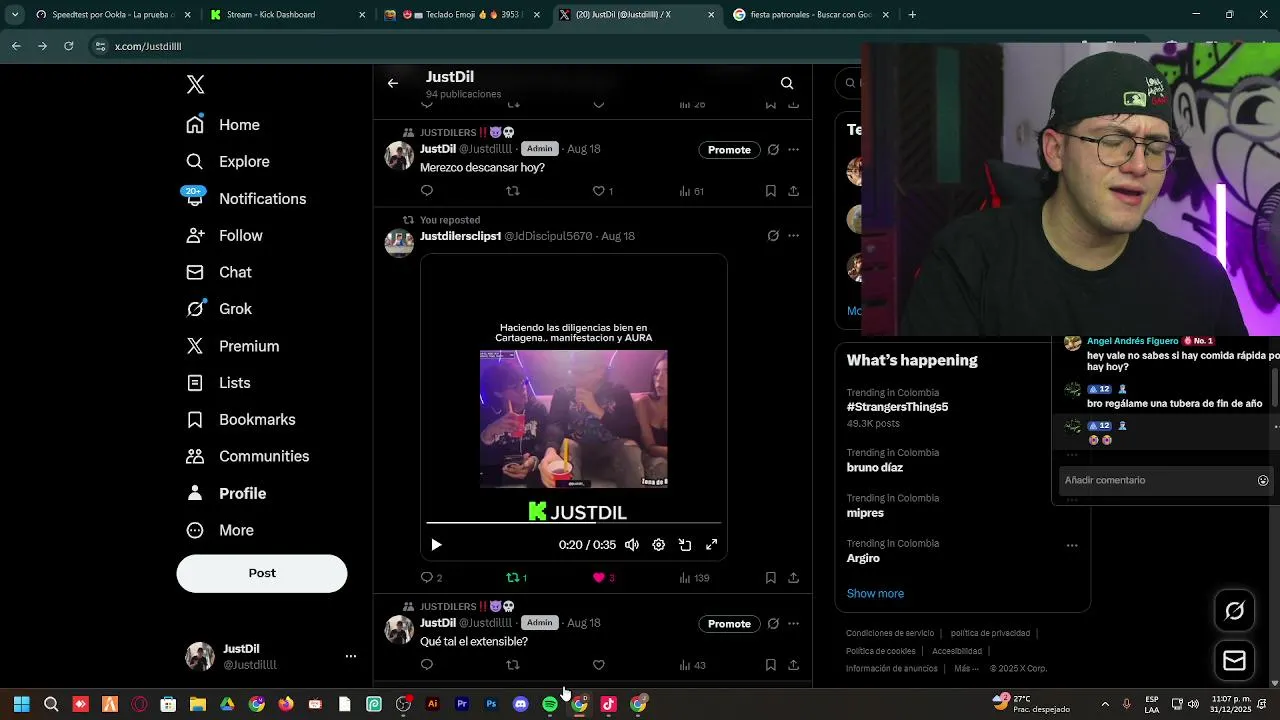Promote the 'Qué tal el extensible?' post
Screen dimensions: 1280x720
pyautogui.click(x=729, y=624)
